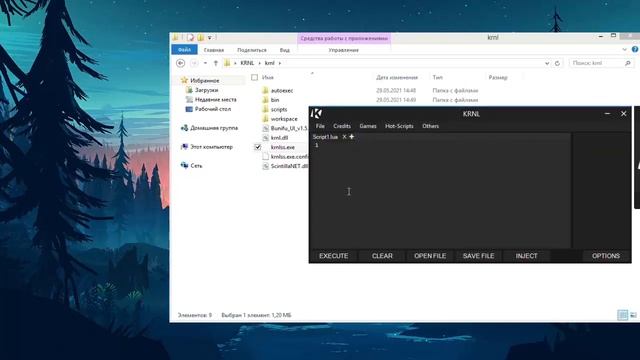Viewport: 640px width, 360px height.
Task: Go forward in File Explorer
Action: click(194, 63)
